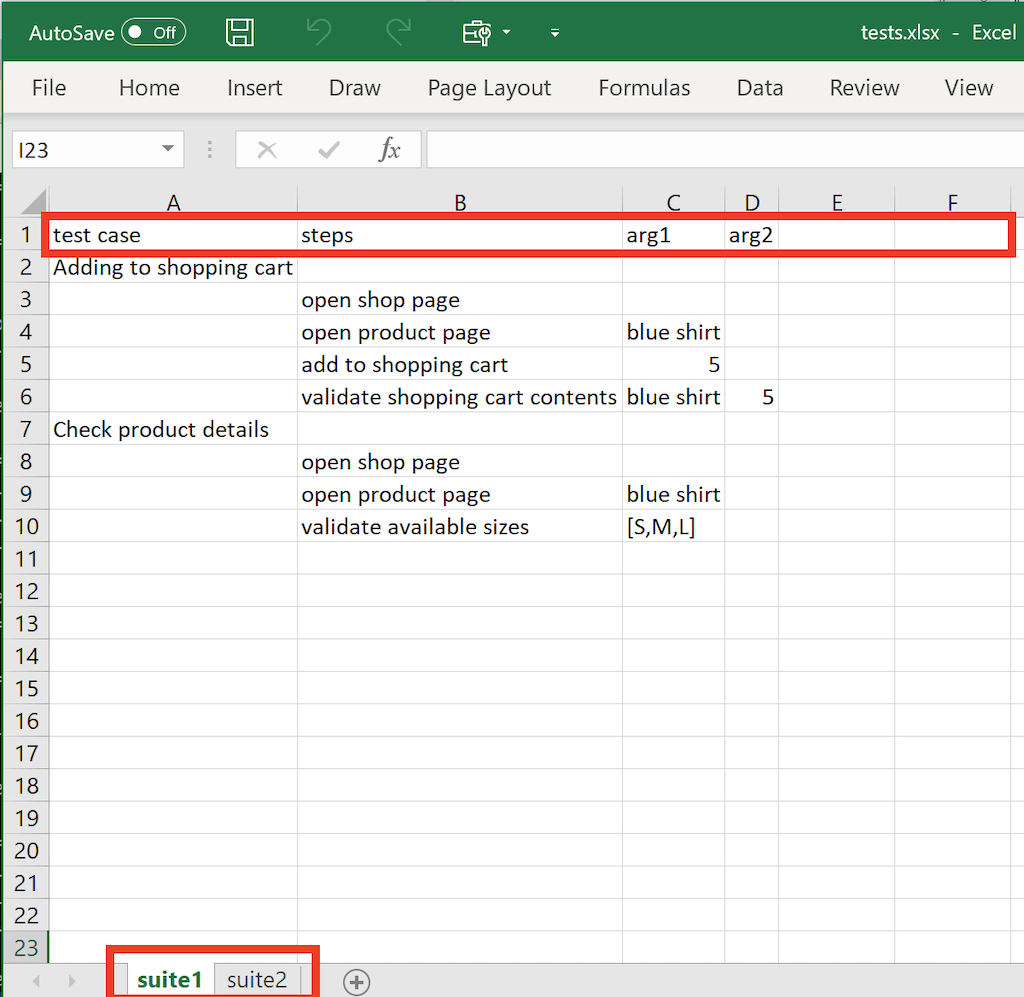
Task: Click the formula bar Cancel X icon
Action: (x=266, y=150)
